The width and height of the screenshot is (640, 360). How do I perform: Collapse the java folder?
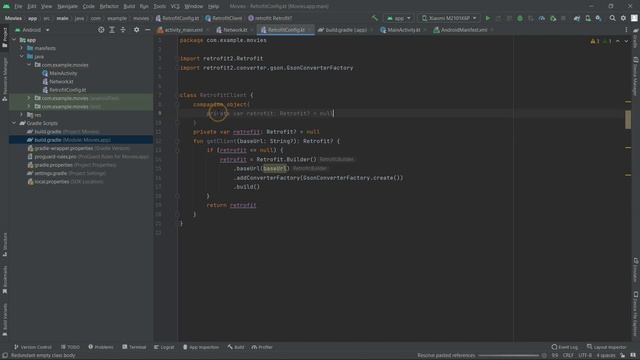click(22, 56)
